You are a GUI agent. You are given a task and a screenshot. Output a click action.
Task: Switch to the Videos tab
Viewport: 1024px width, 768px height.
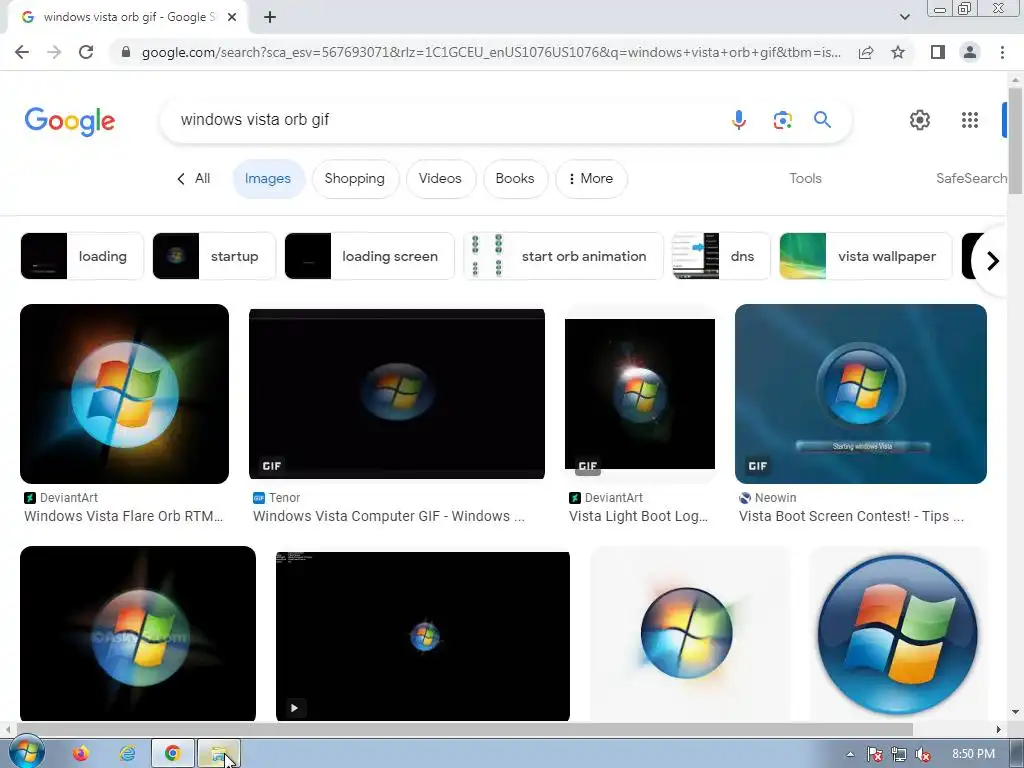pyautogui.click(x=440, y=178)
